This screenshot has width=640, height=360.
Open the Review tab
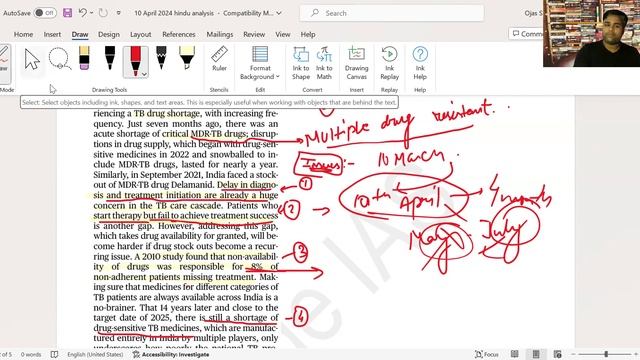(x=254, y=35)
